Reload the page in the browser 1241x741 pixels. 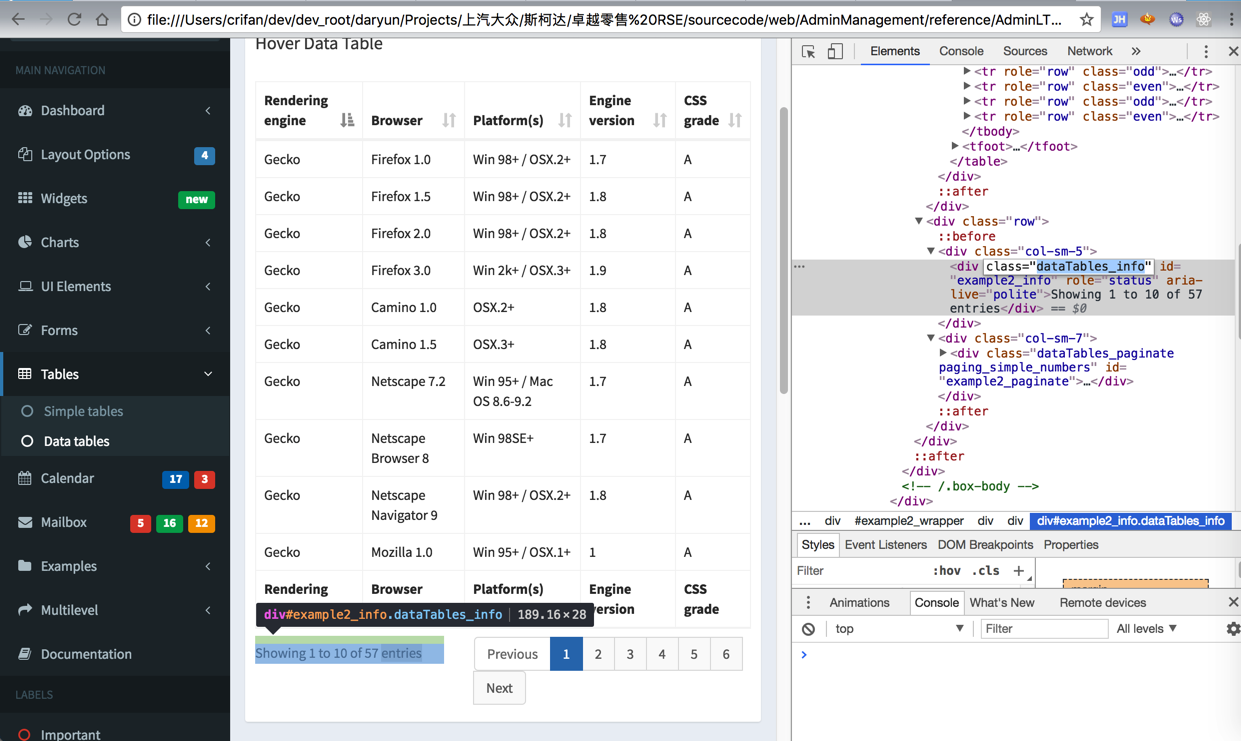74,19
